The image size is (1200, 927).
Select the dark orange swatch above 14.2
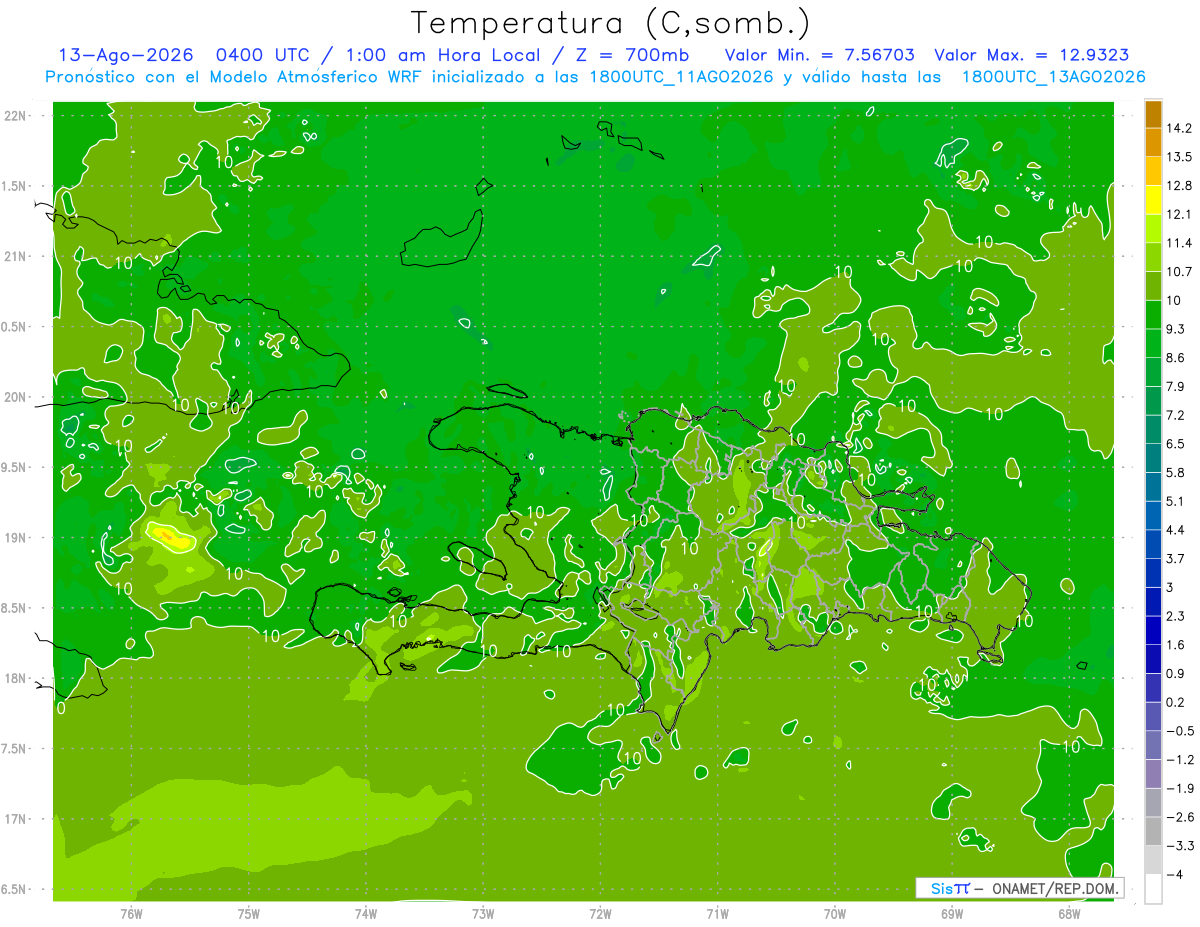point(1153,114)
